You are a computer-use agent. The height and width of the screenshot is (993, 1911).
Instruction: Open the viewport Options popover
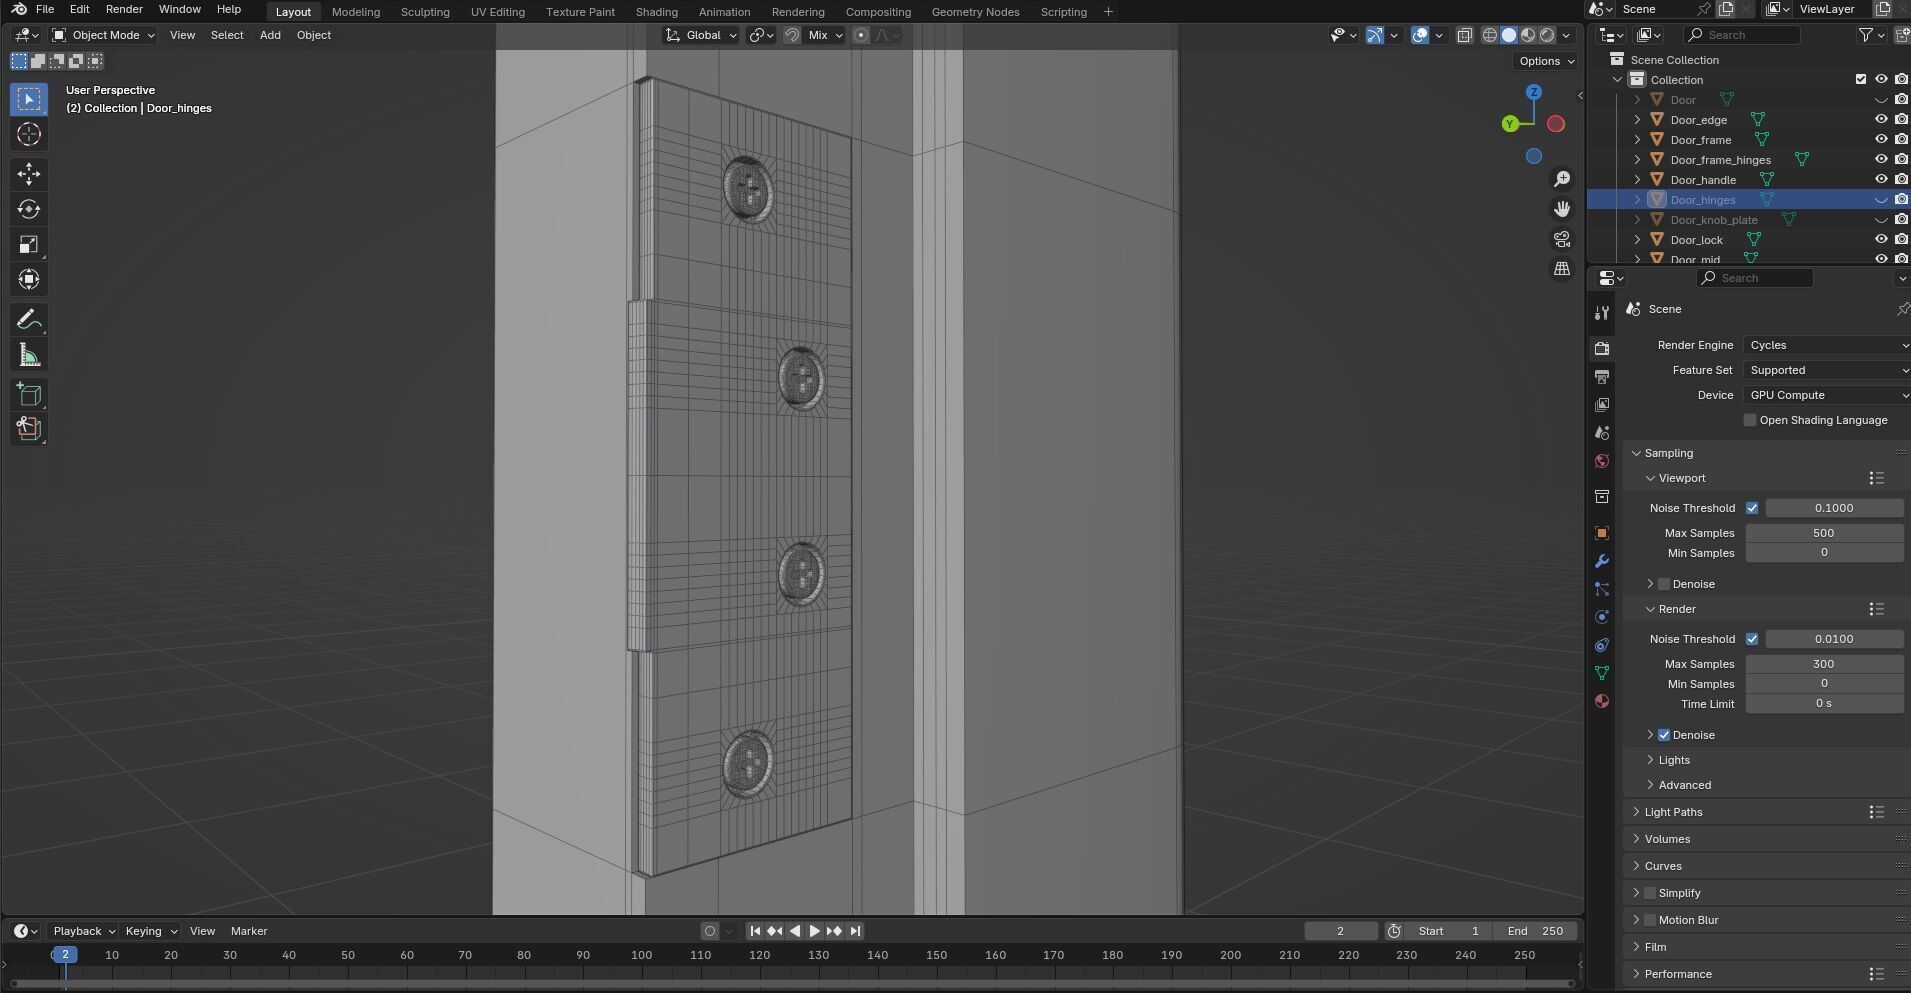(x=1546, y=61)
